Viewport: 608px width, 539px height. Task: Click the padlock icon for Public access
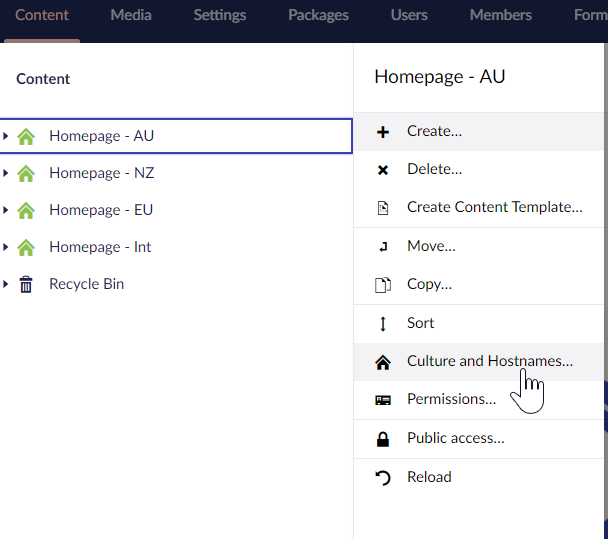point(383,439)
